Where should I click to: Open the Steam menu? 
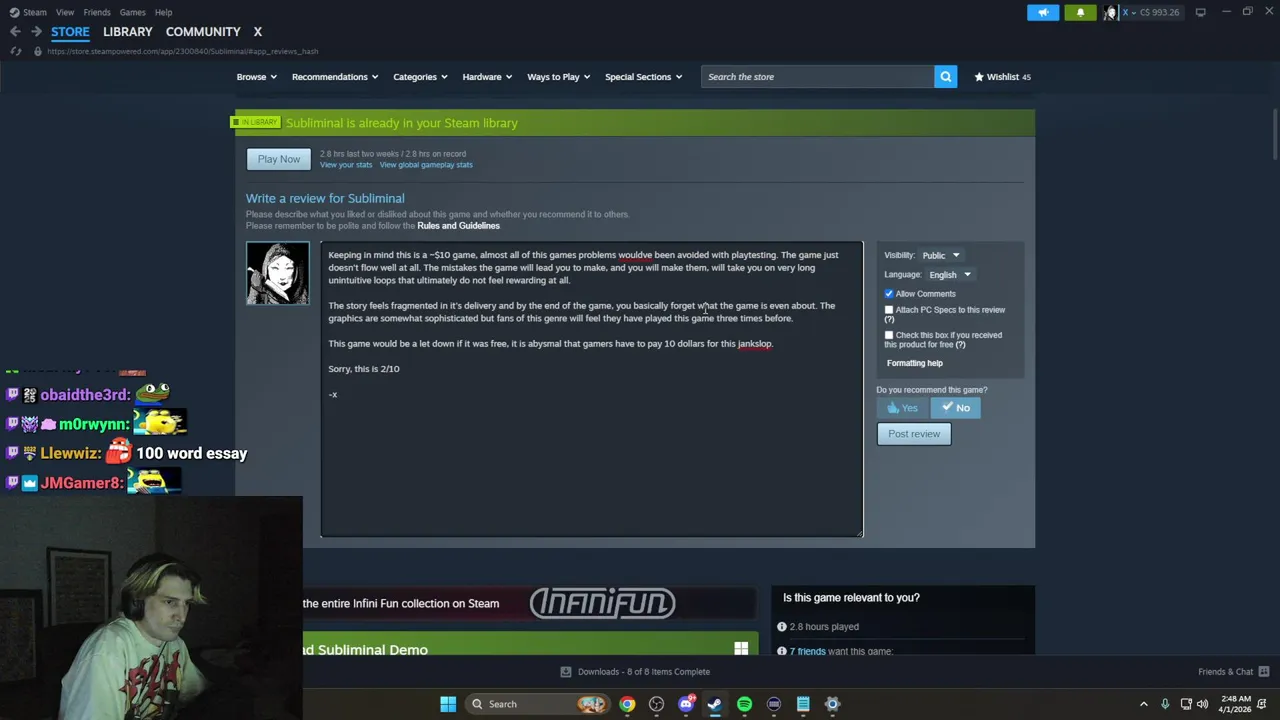35,12
